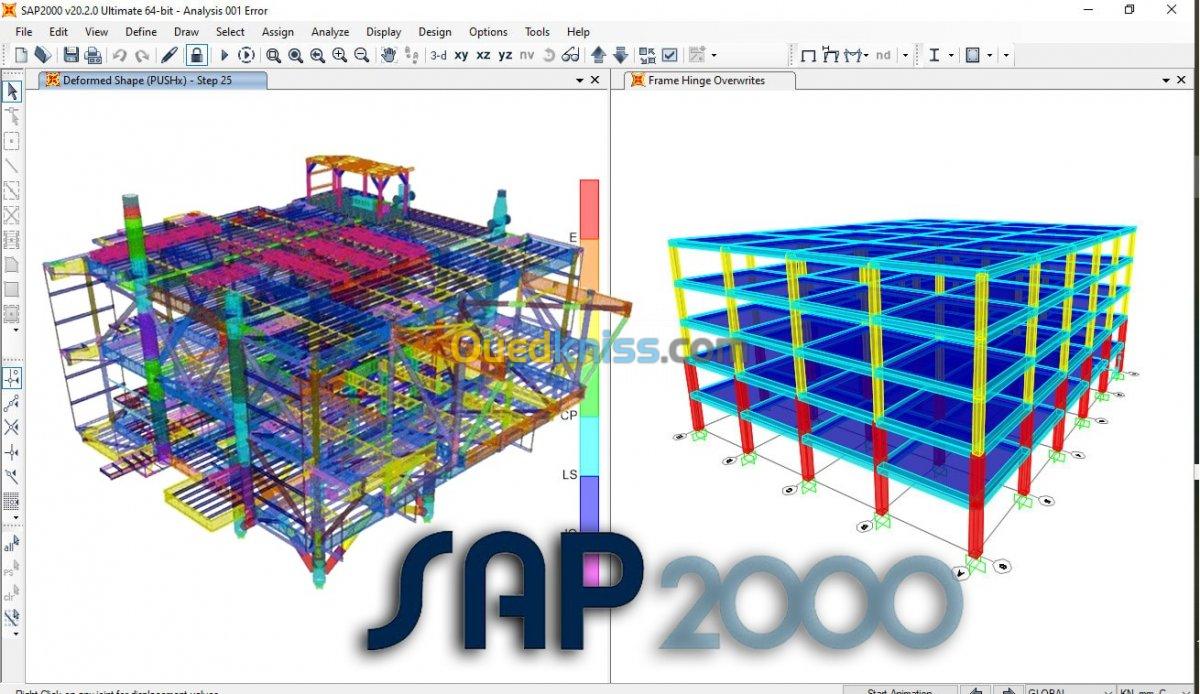This screenshot has width=1200, height=694.
Task: Click the Start Animation button
Action: [899, 690]
